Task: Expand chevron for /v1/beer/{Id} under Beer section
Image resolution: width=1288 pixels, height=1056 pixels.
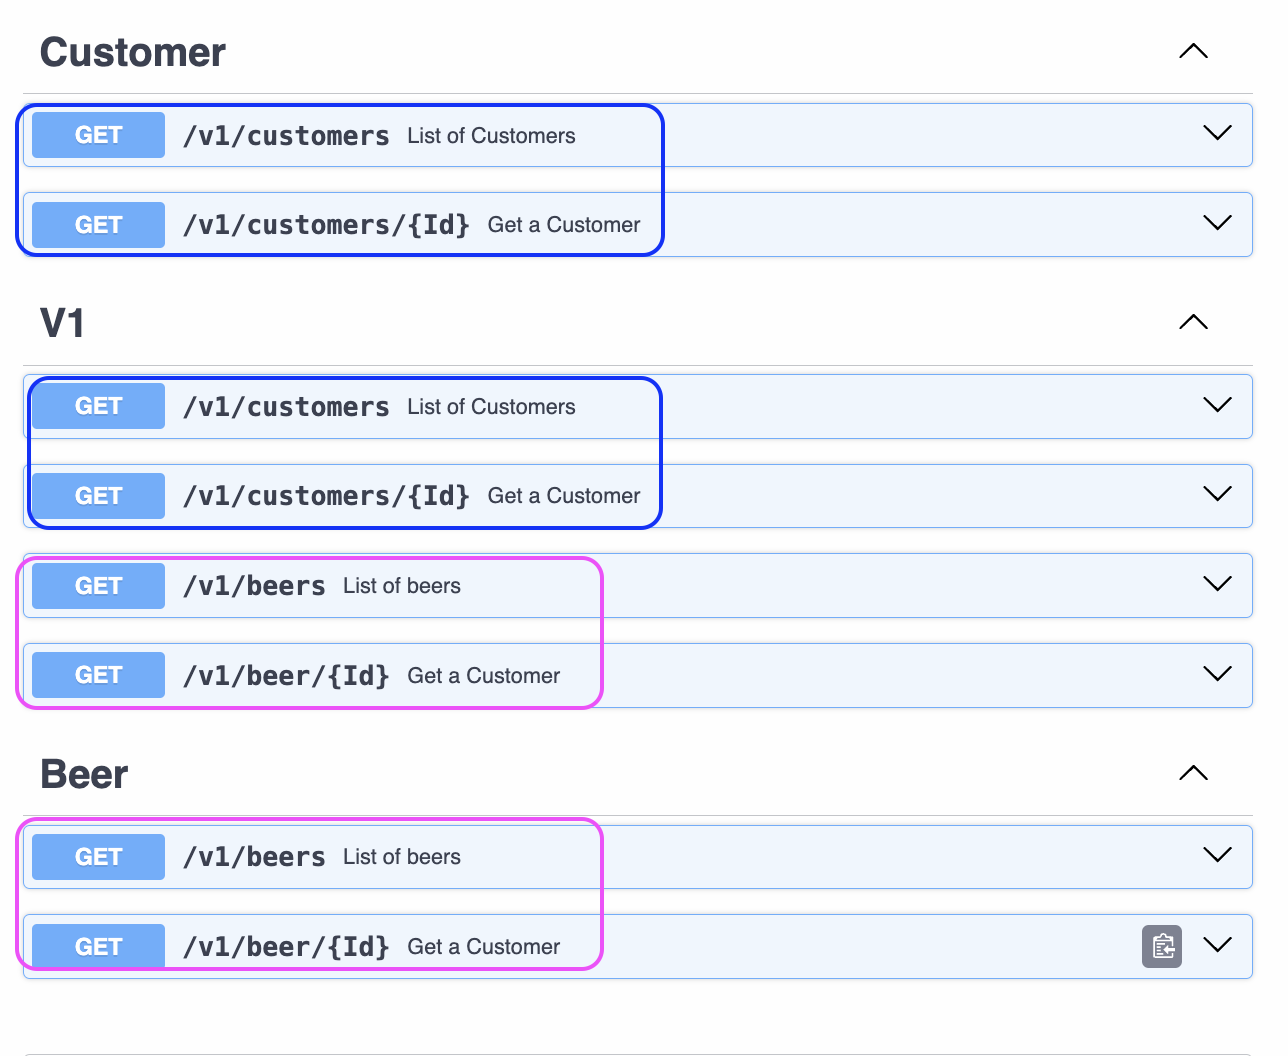Action: click(x=1217, y=945)
